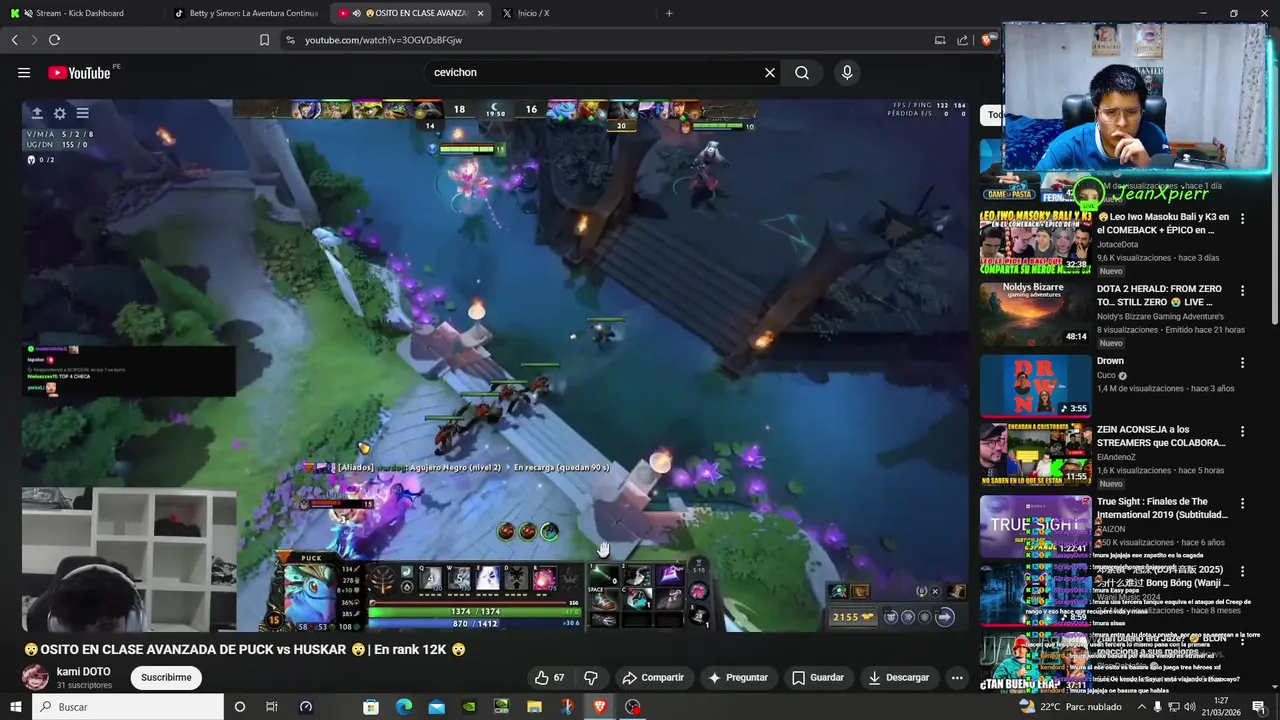Image resolution: width=1280 pixels, height=720 pixels.
Task: Open more actions menu below video
Action: [x=957, y=677]
